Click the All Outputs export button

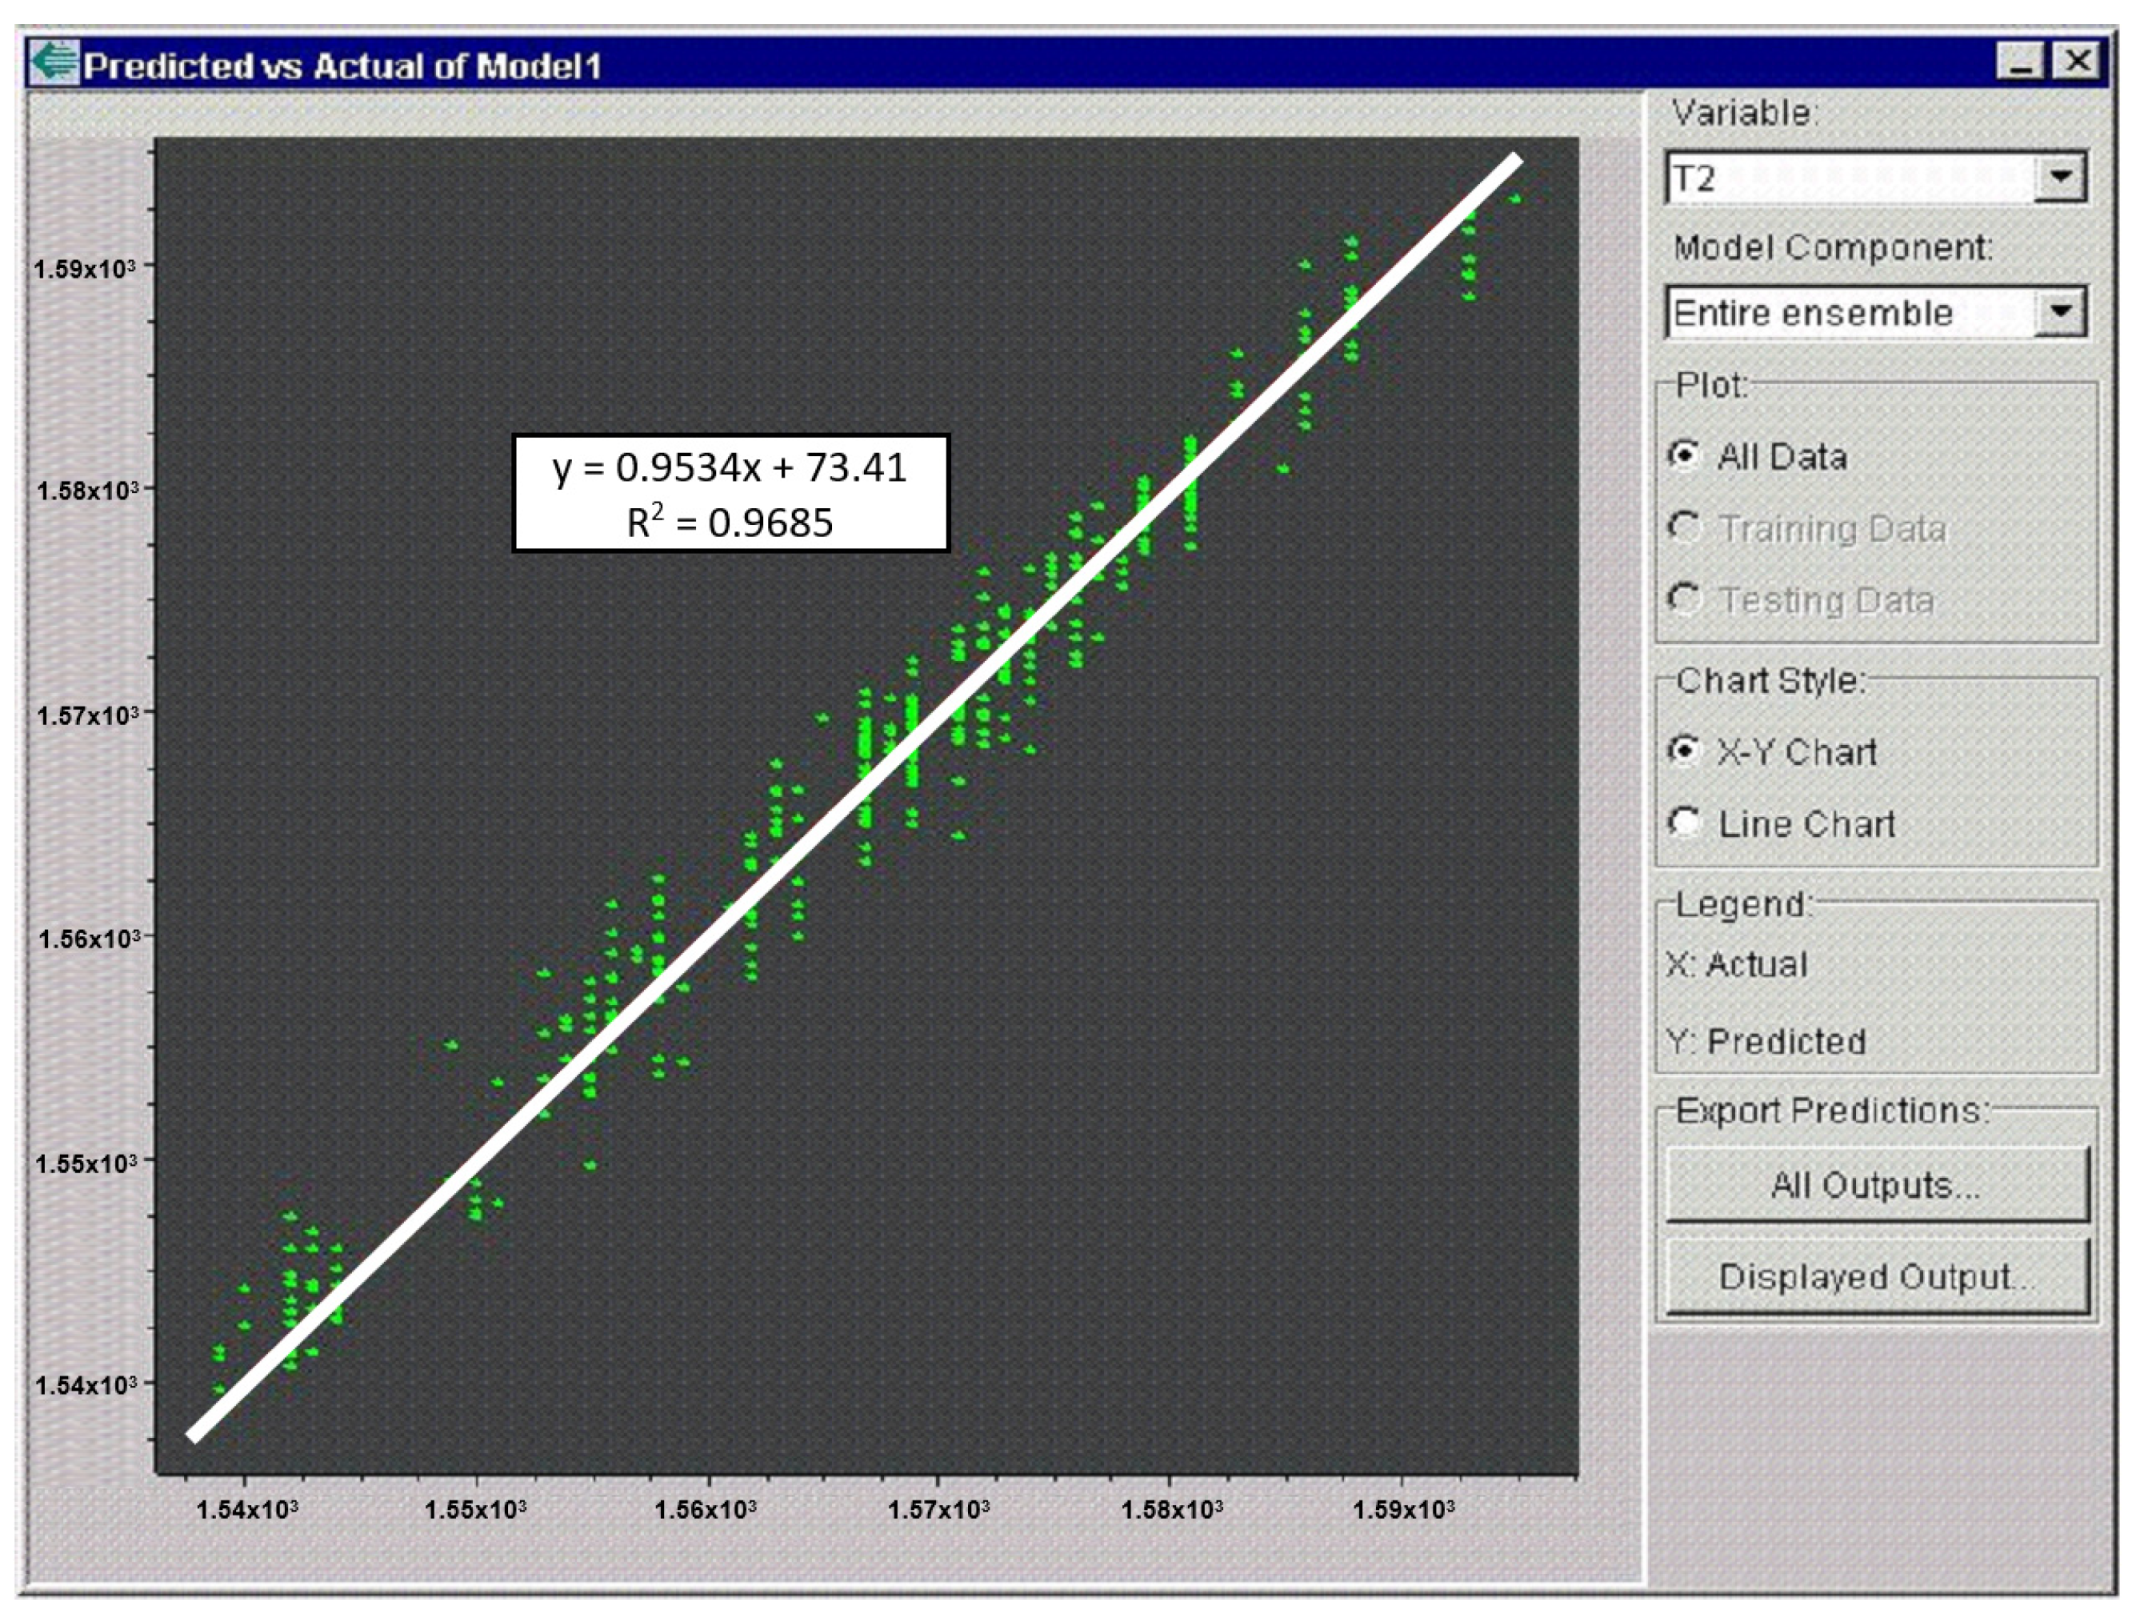[1876, 1186]
